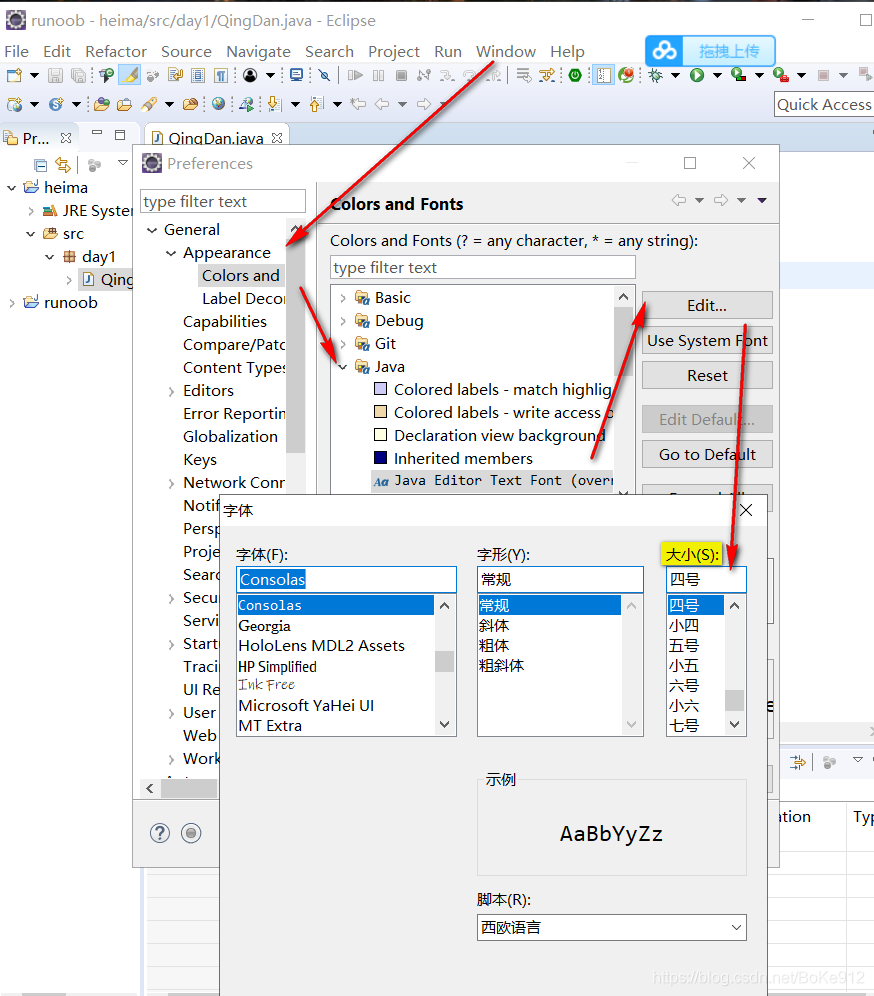This screenshot has height=996, width=874.
Task: Open the 脚本(R) script dropdown
Action: [612, 927]
